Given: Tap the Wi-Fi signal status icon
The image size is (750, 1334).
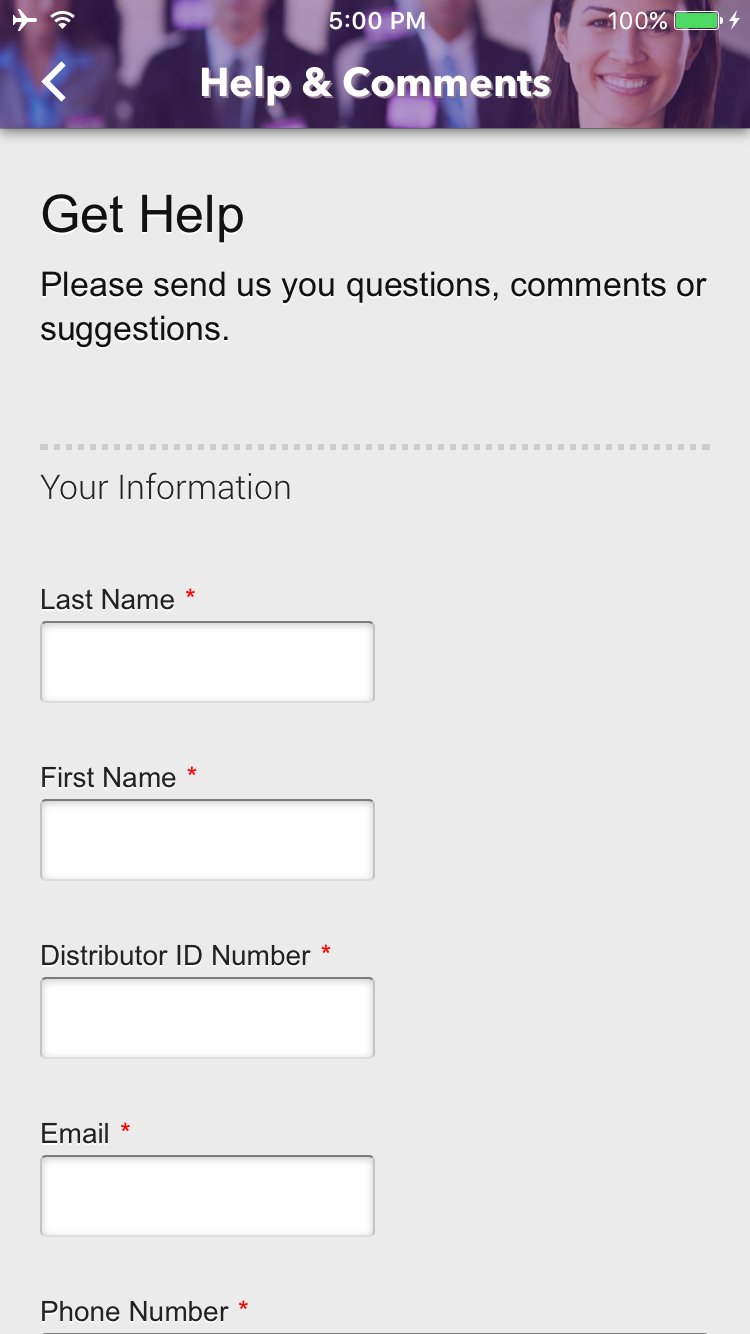Looking at the screenshot, I should click(63, 20).
